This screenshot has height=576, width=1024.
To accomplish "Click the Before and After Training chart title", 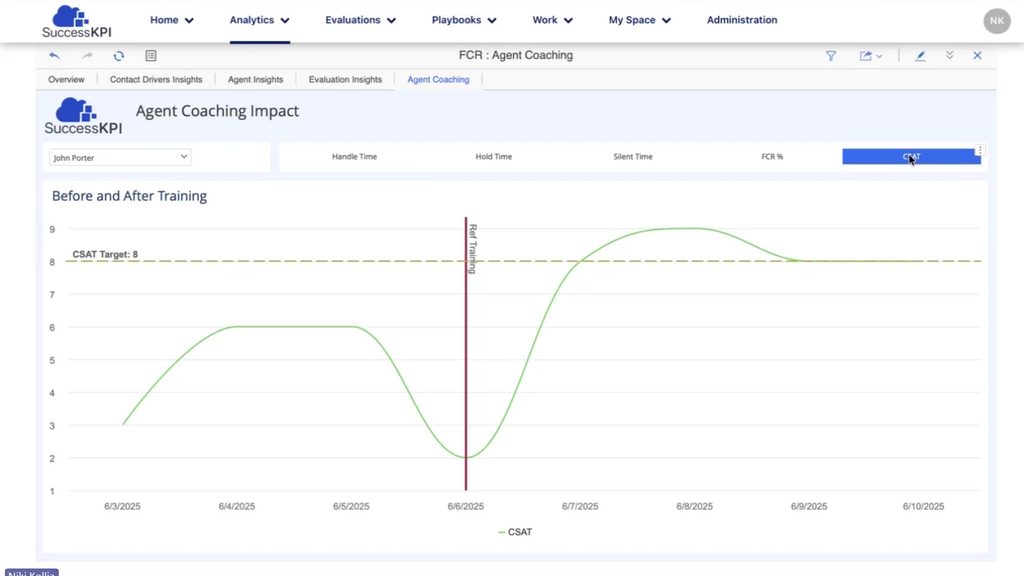I will (129, 196).
